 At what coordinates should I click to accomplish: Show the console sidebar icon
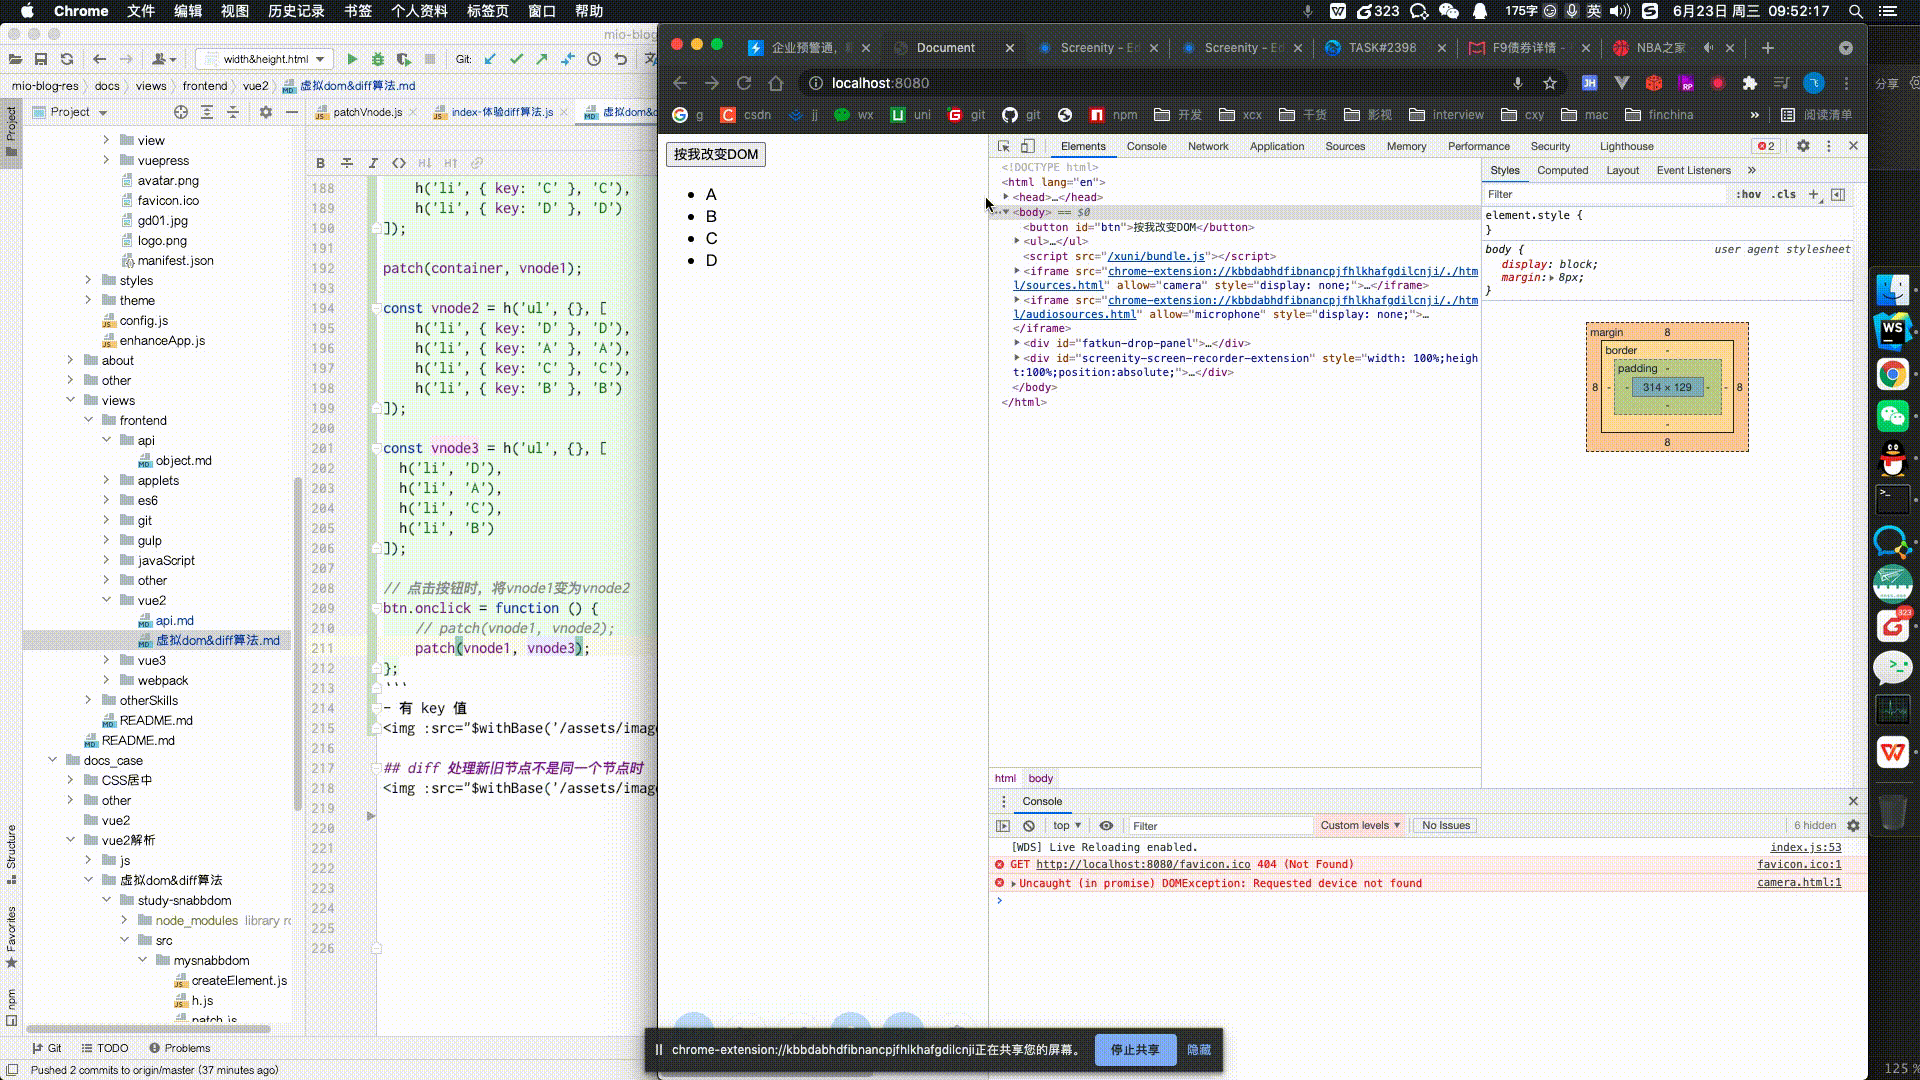pos(1003,826)
